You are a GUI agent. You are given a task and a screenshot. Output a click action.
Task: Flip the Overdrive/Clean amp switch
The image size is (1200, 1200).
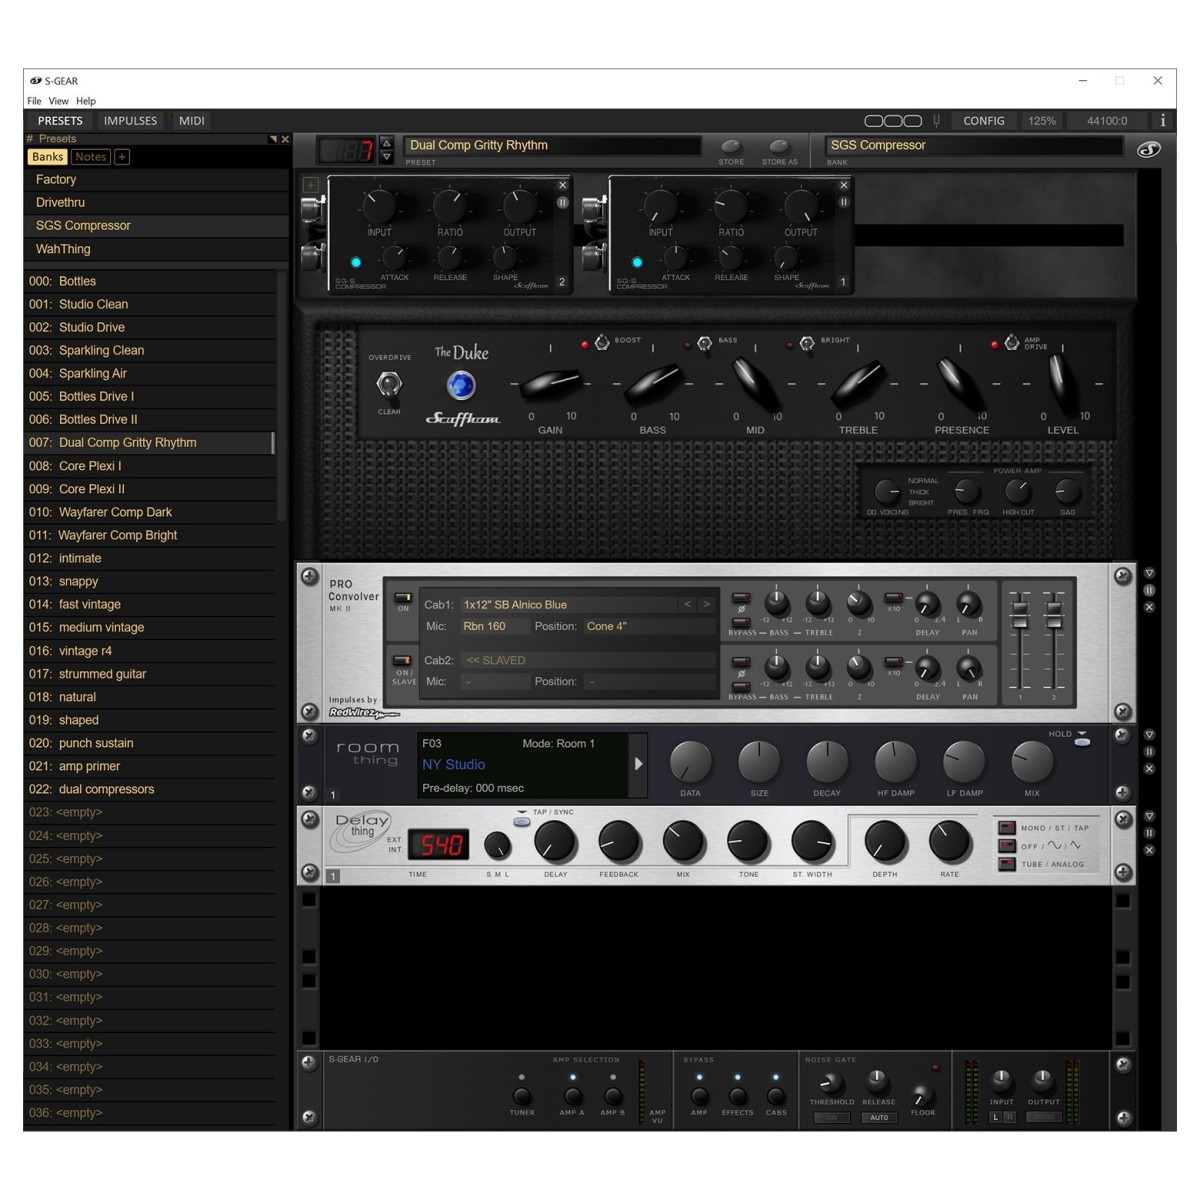[389, 384]
